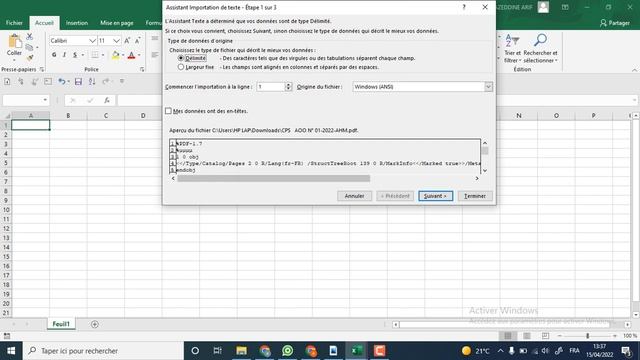Increase the import start line stepper

click(x=289, y=84)
